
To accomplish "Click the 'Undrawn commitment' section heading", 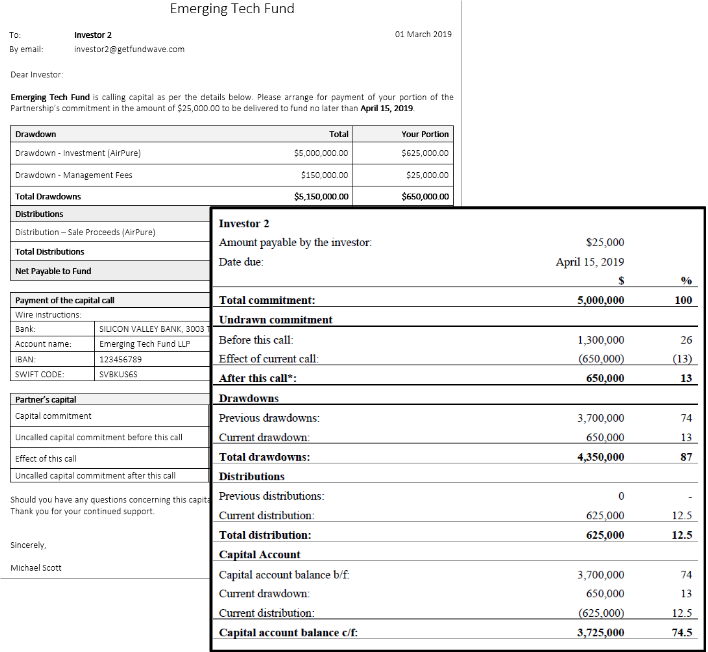I will [x=275, y=320].
